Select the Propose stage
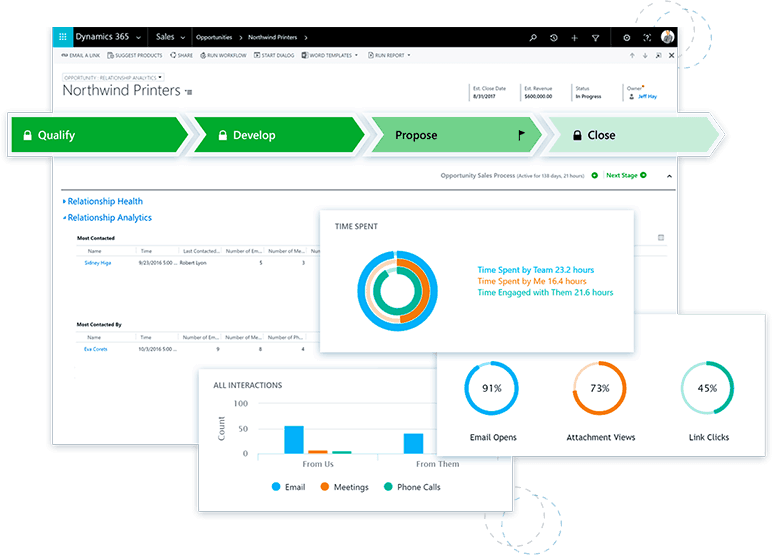 pyautogui.click(x=457, y=135)
